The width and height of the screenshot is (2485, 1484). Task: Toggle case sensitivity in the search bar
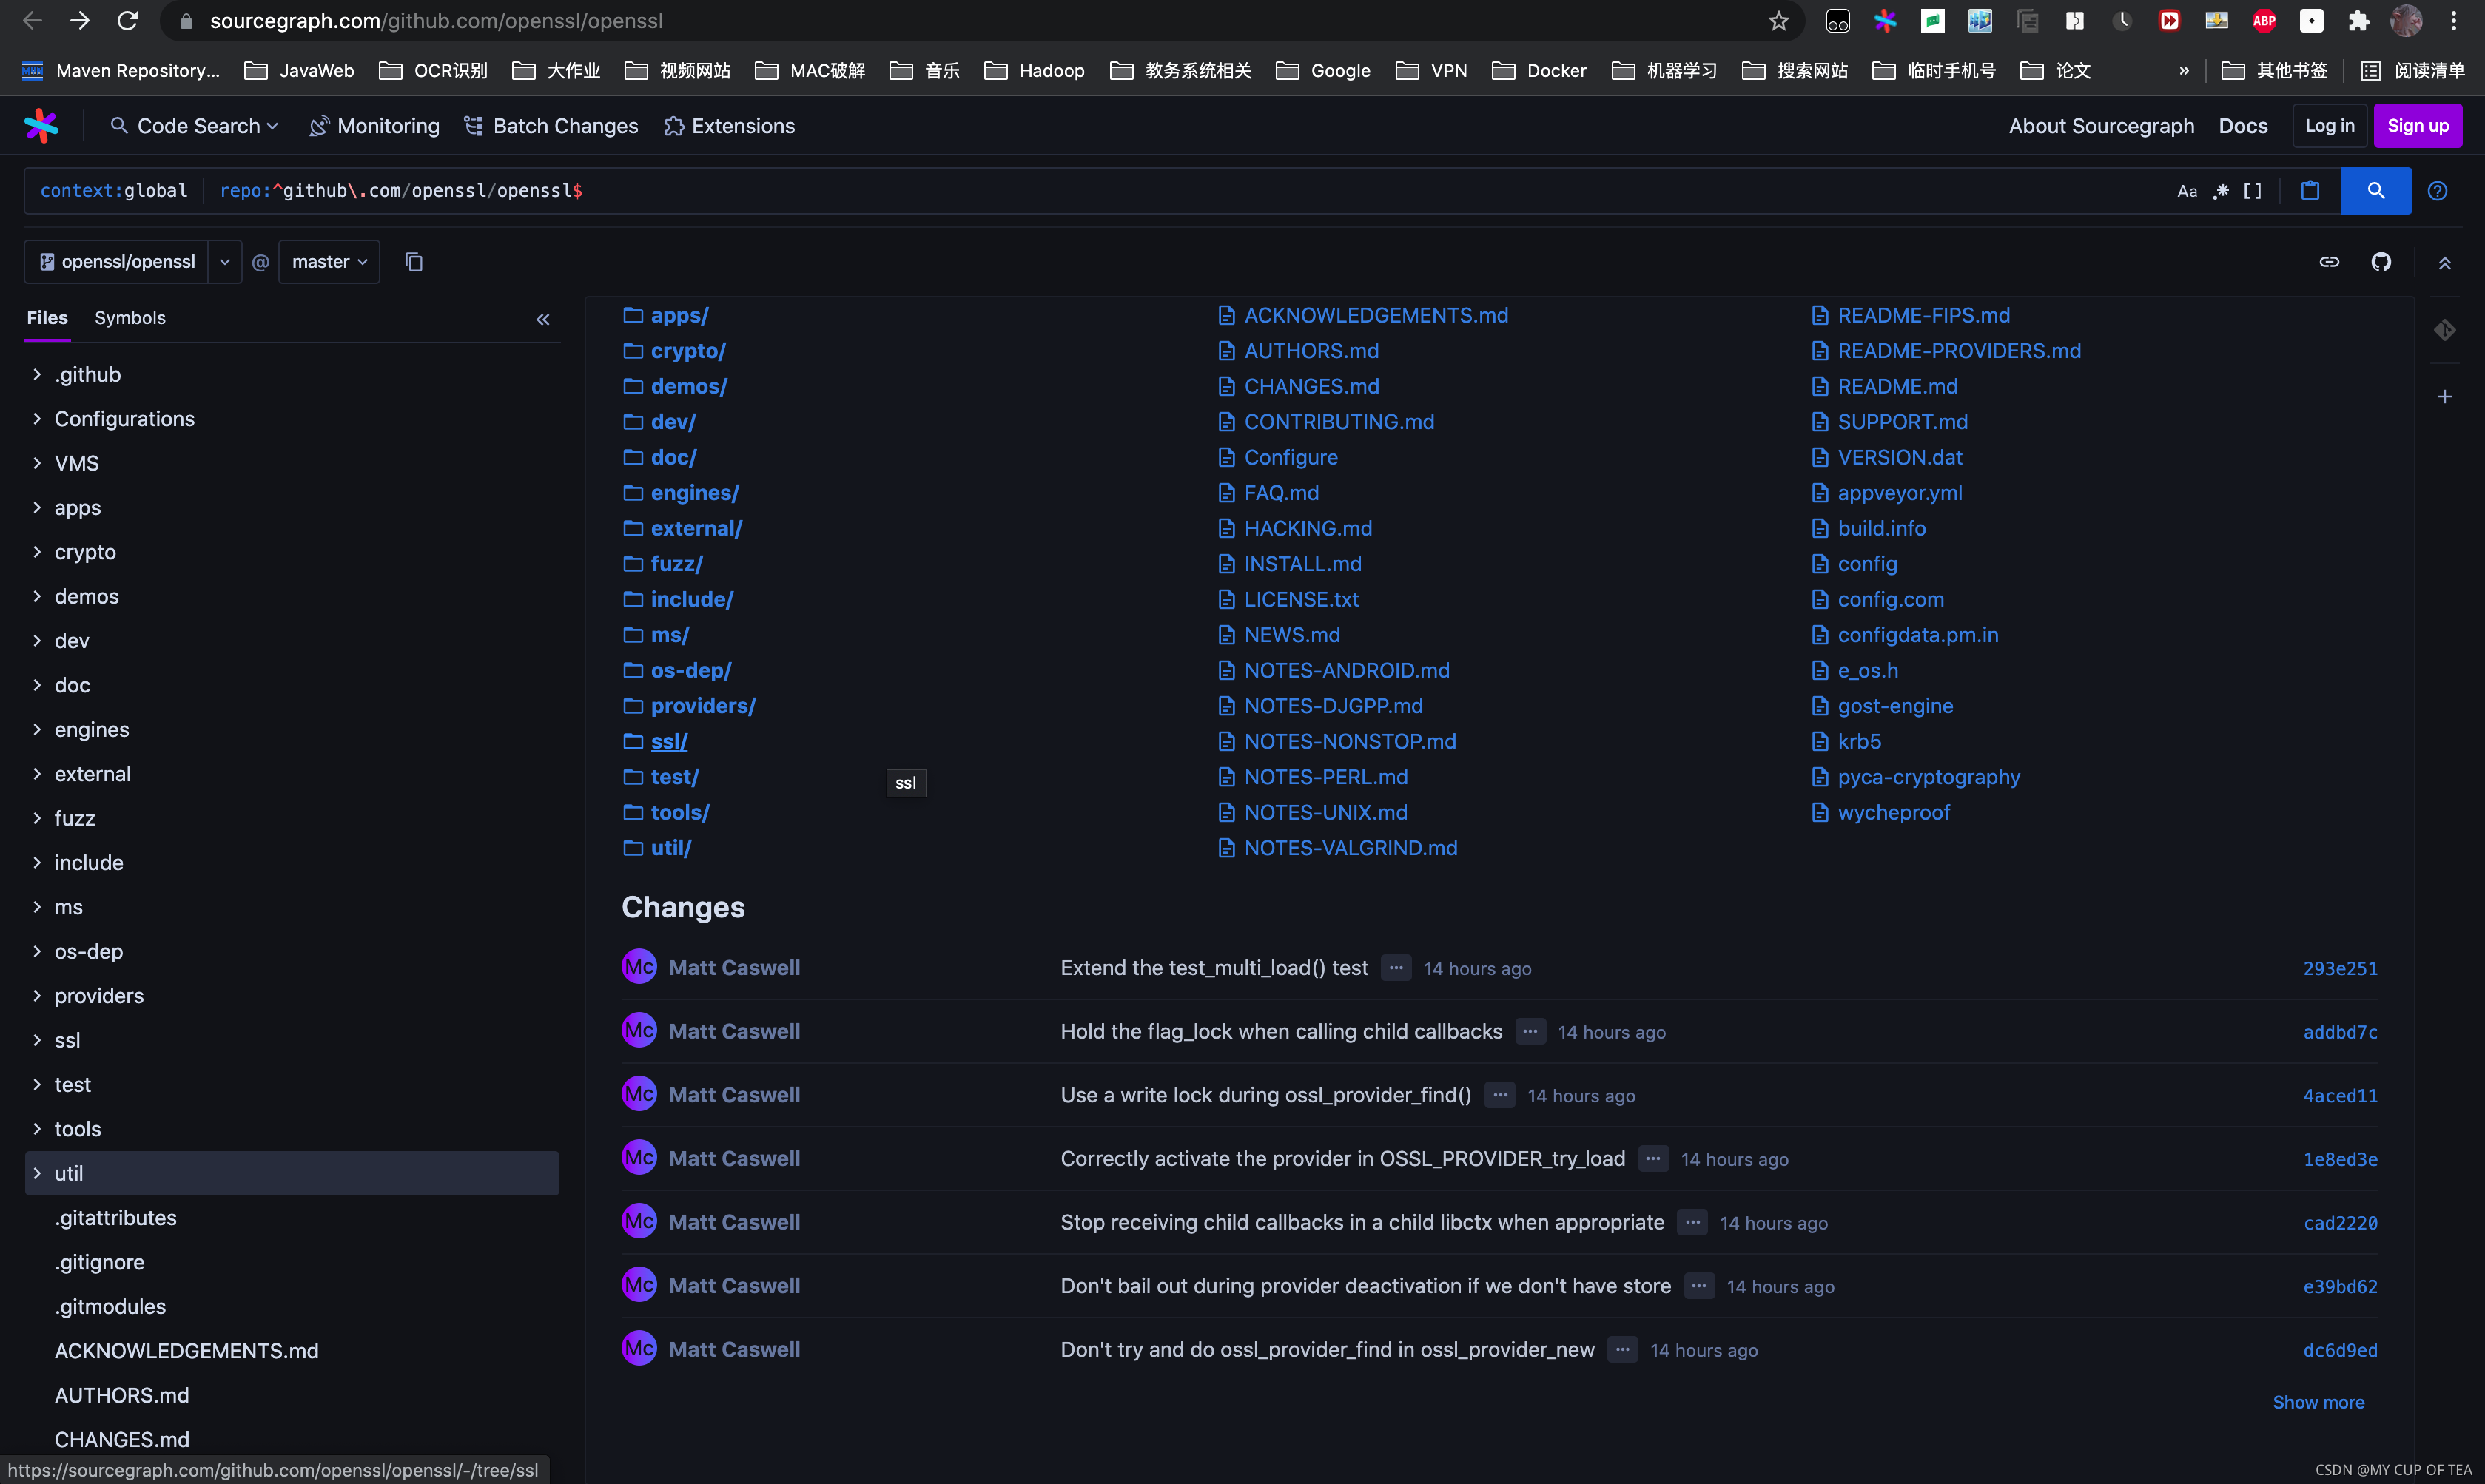[x=2187, y=191]
